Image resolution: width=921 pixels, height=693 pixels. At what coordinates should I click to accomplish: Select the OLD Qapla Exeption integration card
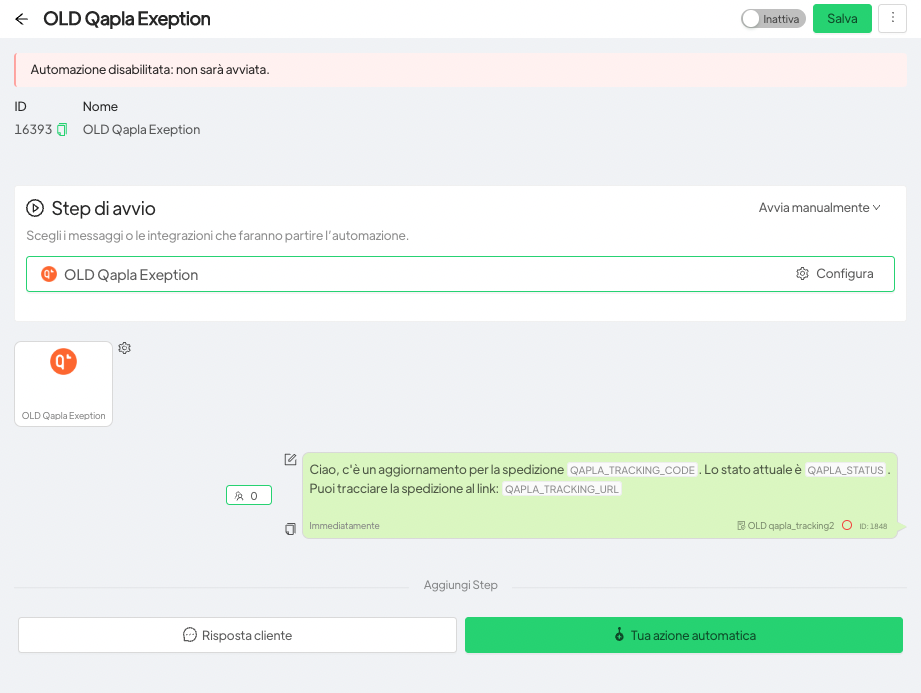[x=64, y=384]
